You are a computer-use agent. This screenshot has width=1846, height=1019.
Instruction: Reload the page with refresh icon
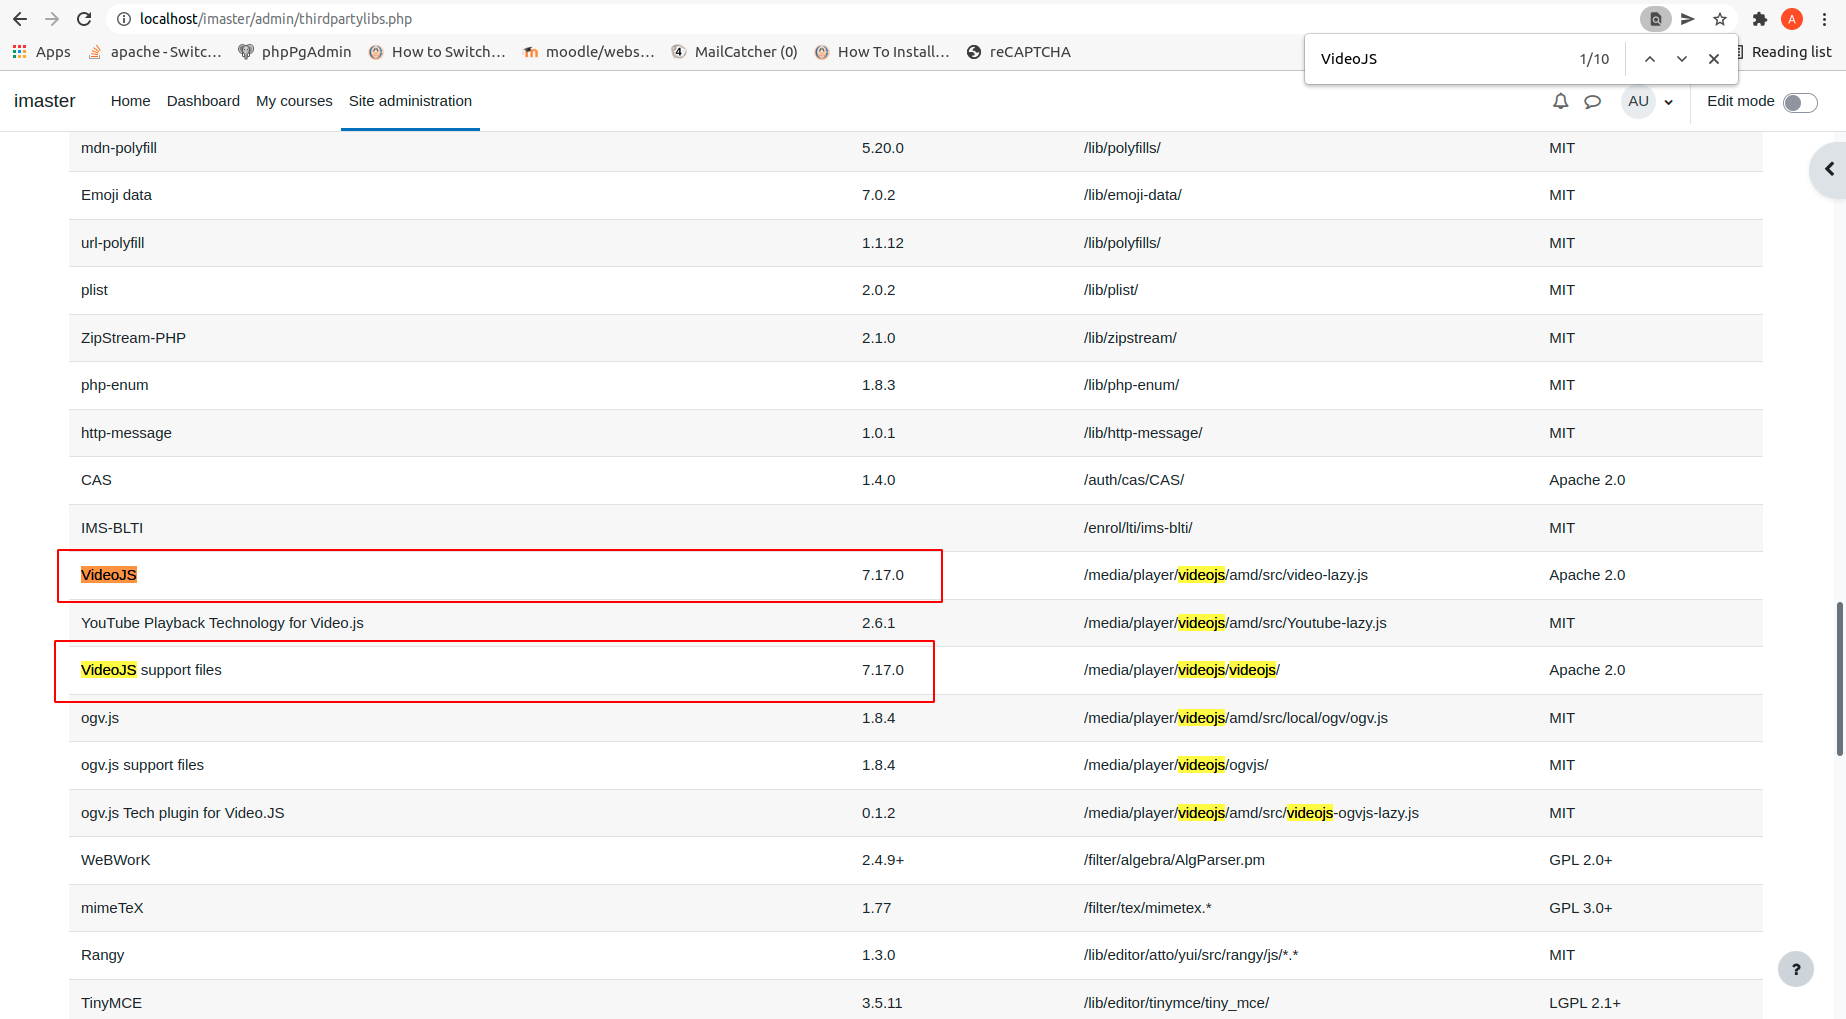coord(84,19)
